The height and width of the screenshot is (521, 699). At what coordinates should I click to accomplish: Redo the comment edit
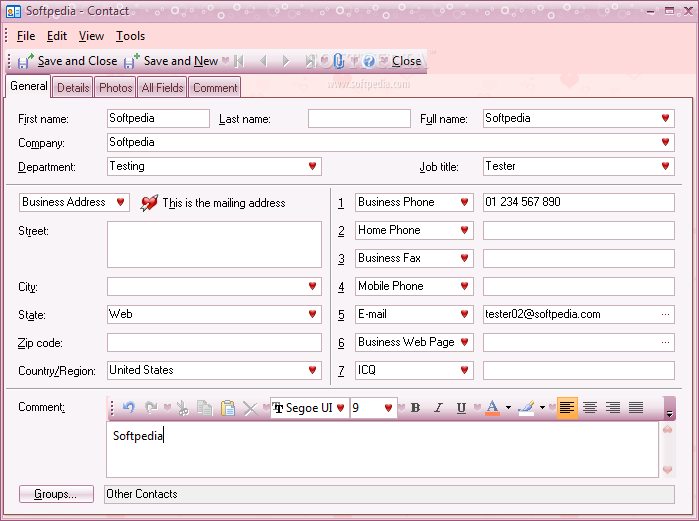(x=151, y=408)
